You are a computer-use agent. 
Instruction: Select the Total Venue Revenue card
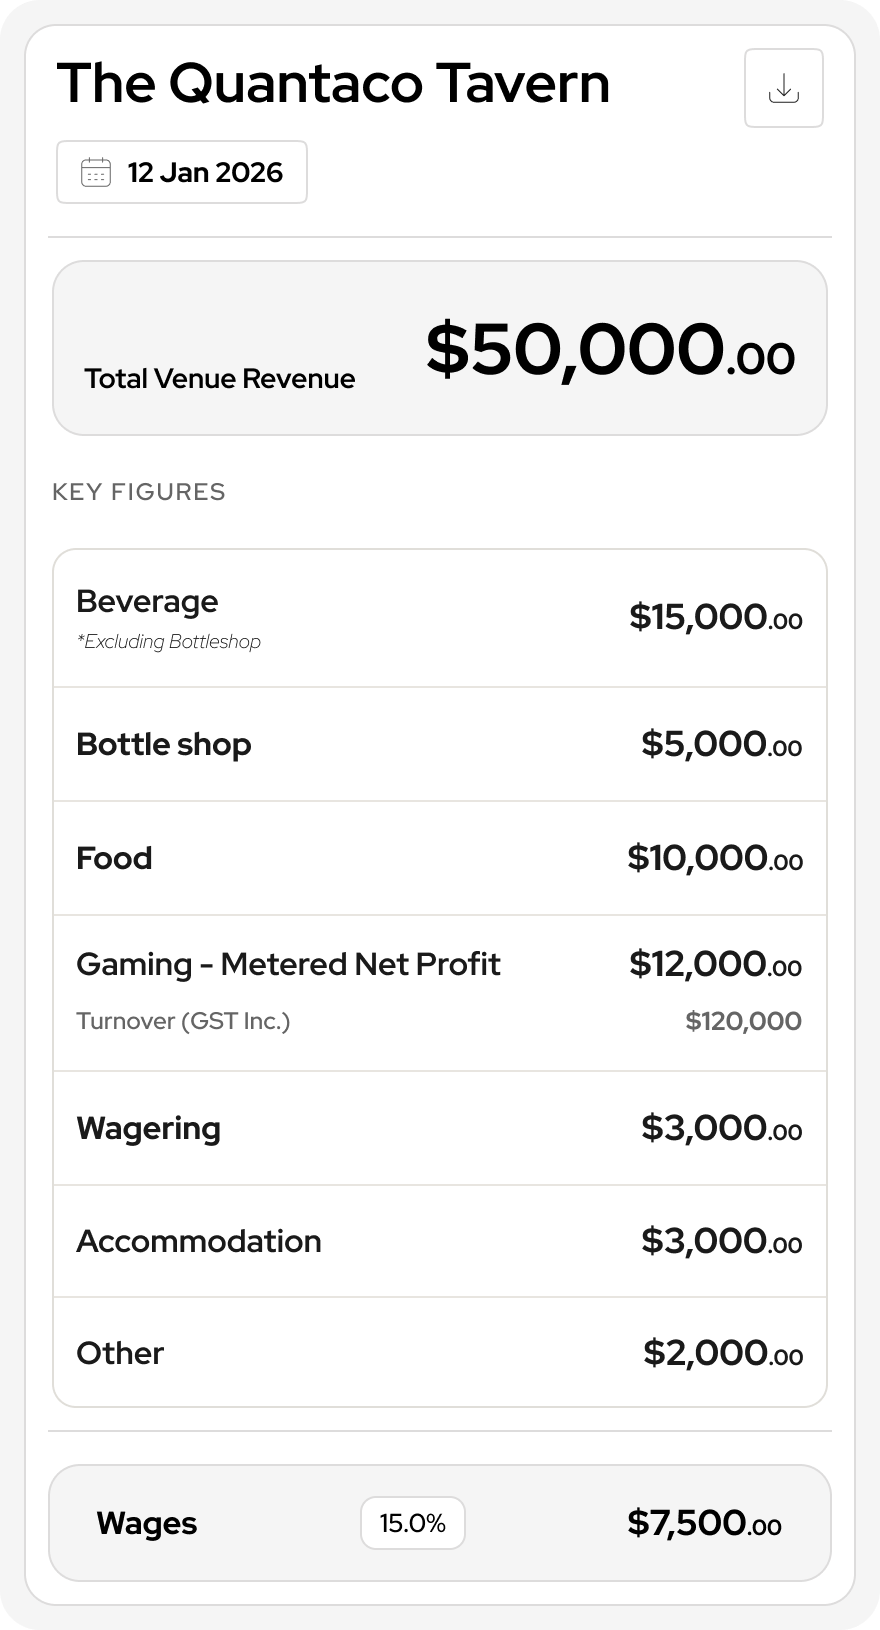[440, 348]
